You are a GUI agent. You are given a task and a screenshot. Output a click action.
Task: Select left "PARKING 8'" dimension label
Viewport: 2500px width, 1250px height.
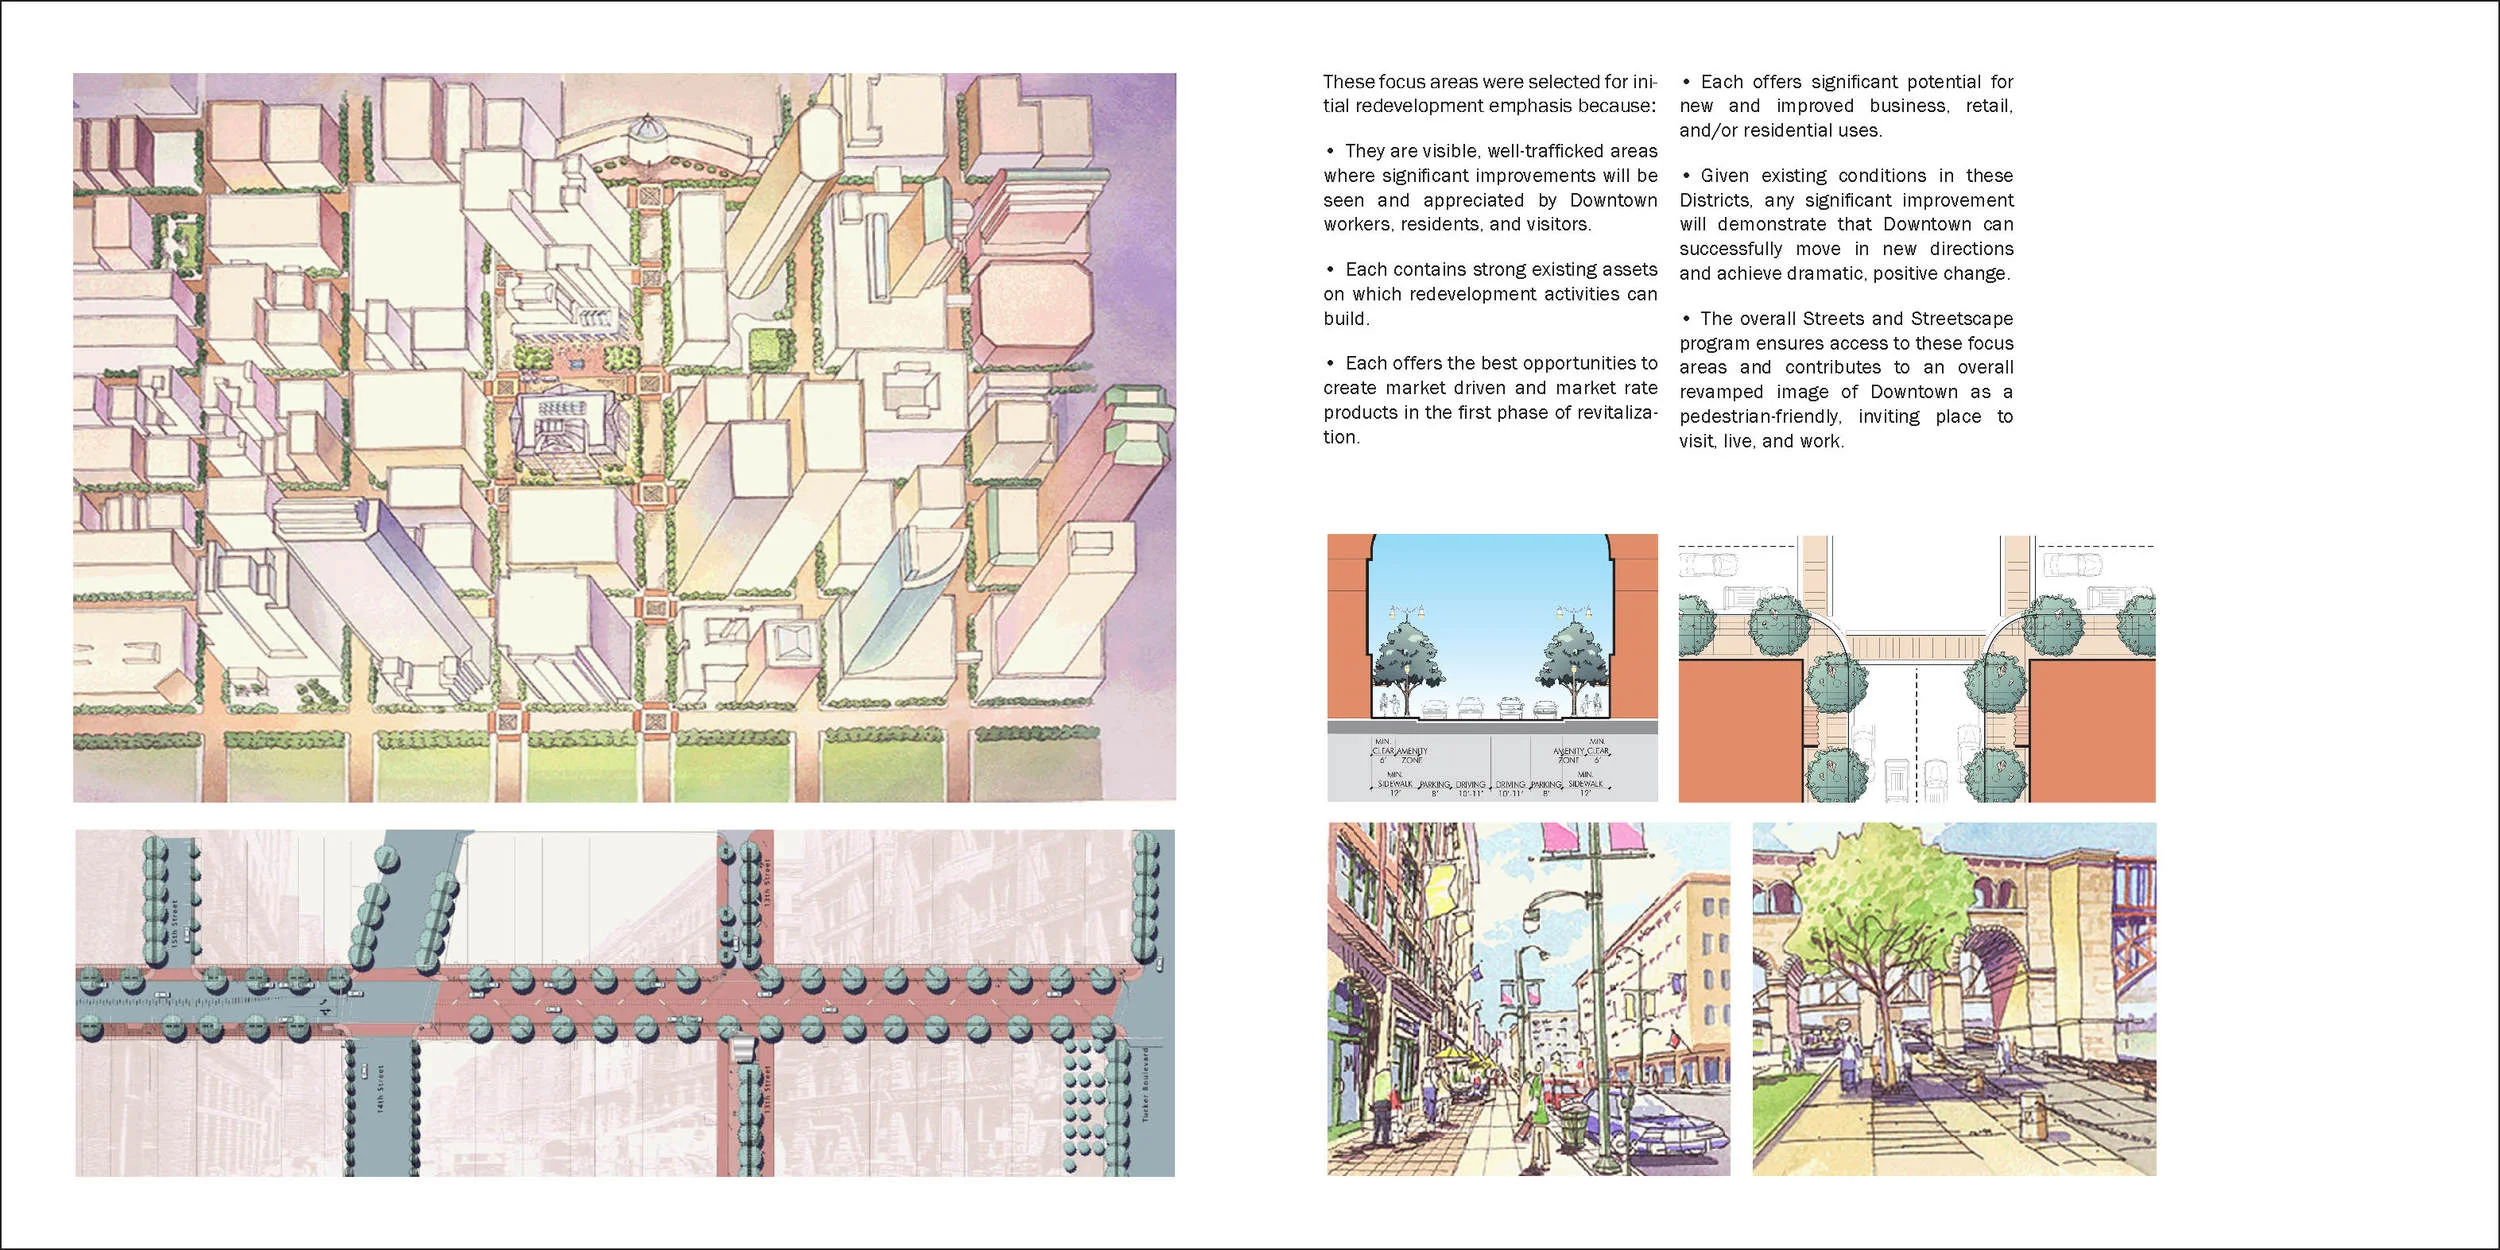click(1435, 789)
